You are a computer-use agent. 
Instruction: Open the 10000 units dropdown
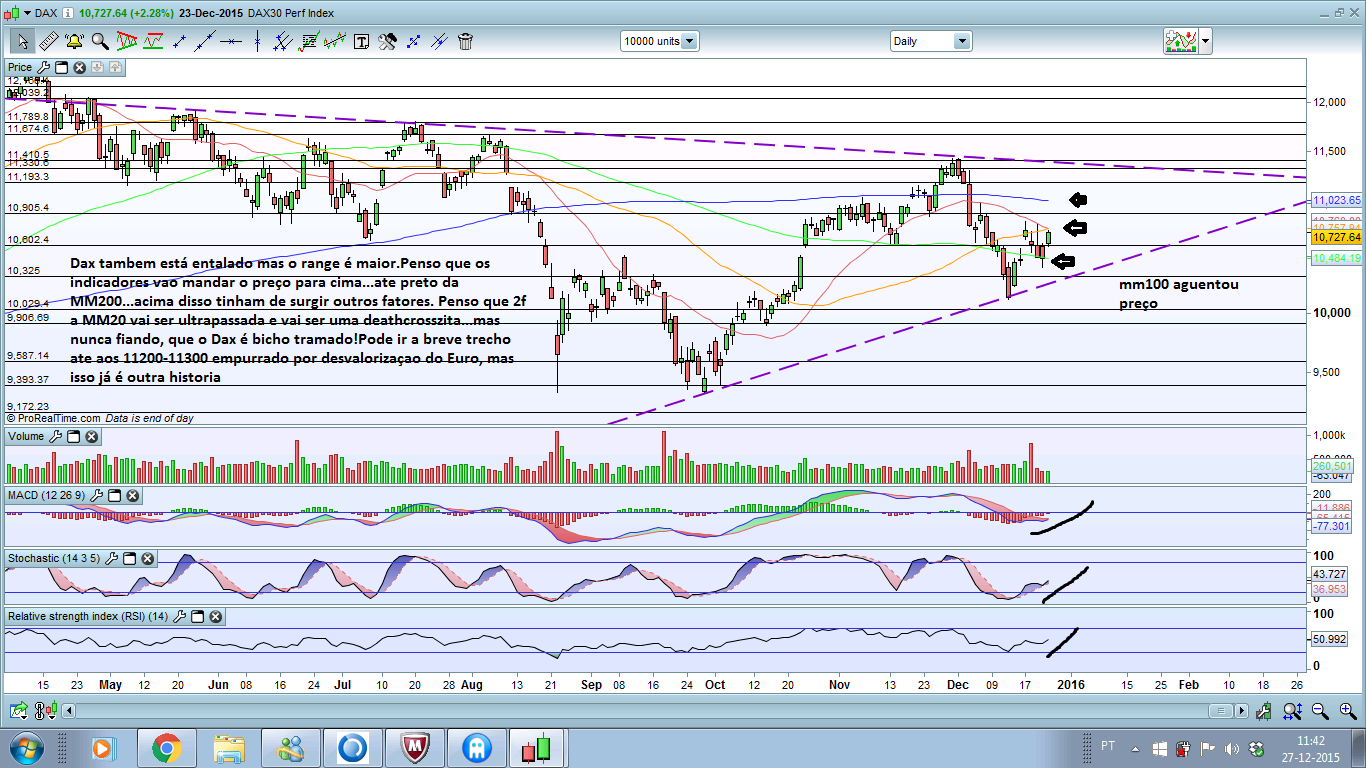click(x=690, y=41)
